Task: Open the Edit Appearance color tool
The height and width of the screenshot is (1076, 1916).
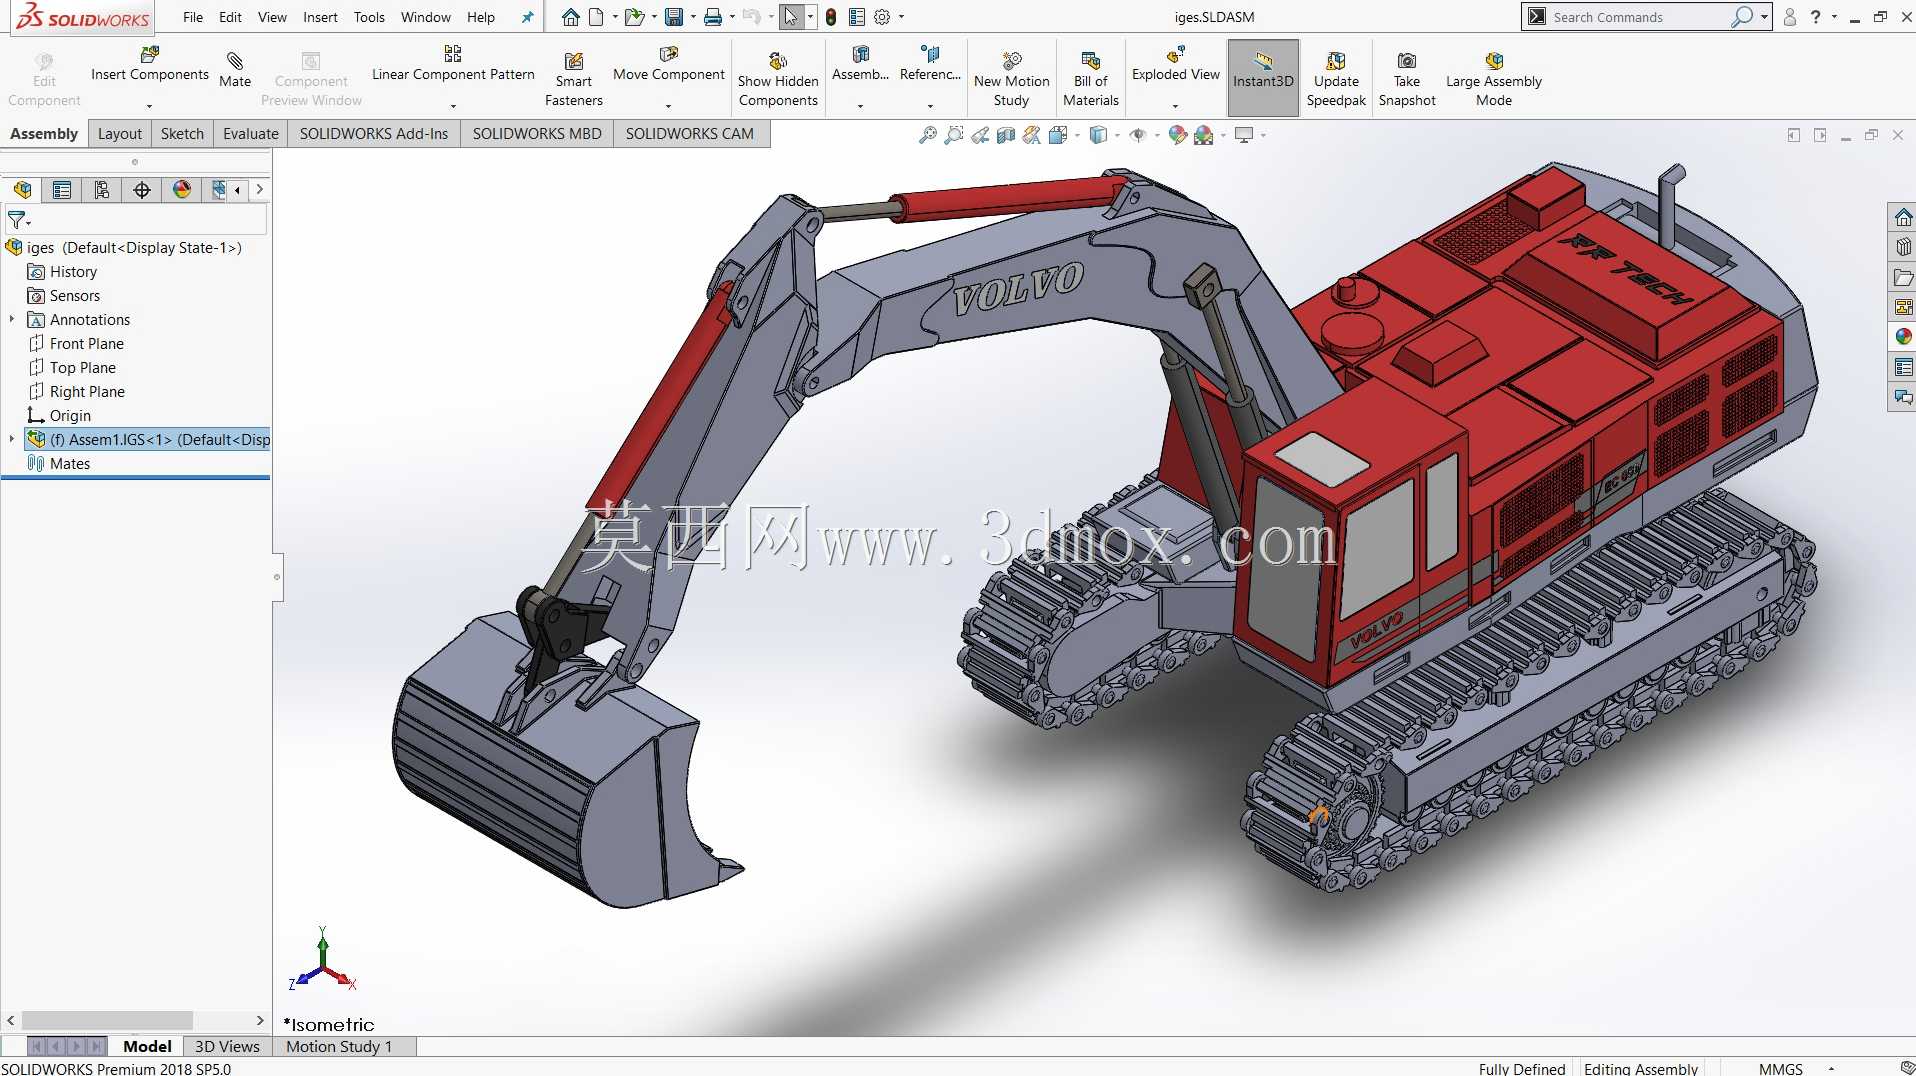Action: (1177, 135)
